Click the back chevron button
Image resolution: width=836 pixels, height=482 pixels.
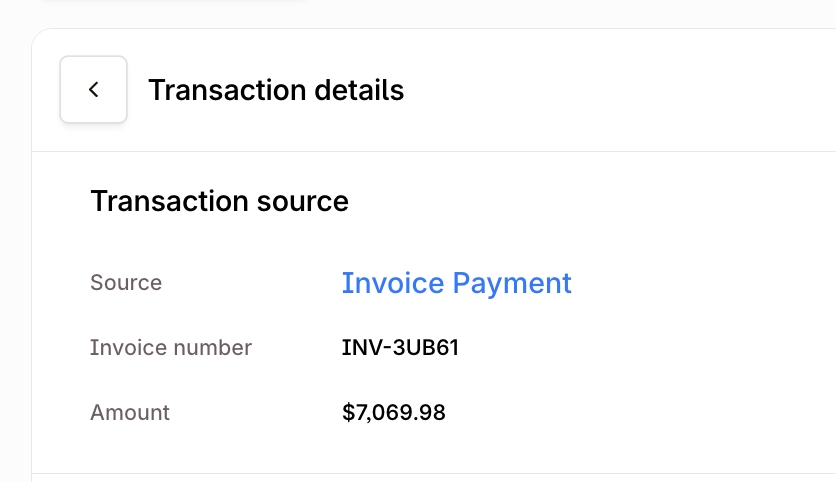tap(93, 90)
